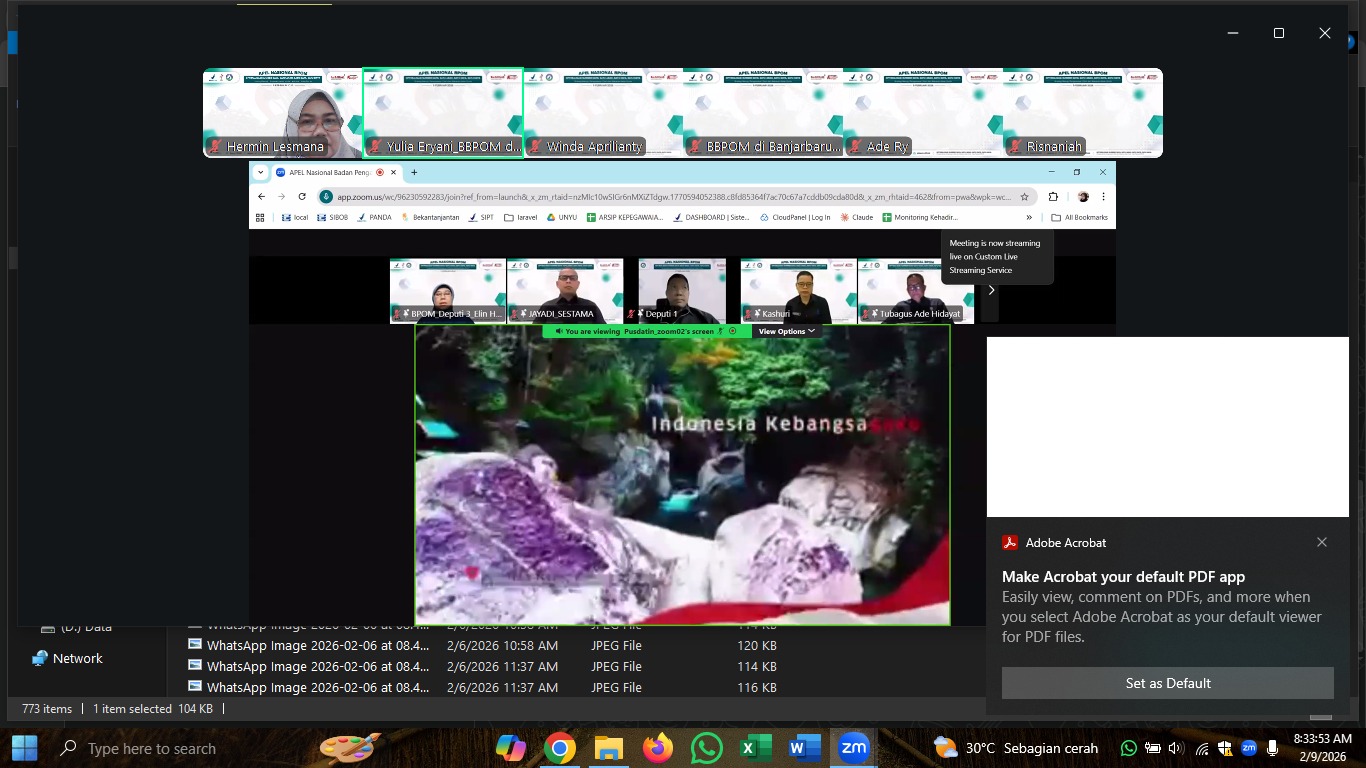The width and height of the screenshot is (1366, 768).
Task: Select Yulia Eryani's video thumbnail
Action: coord(443,113)
